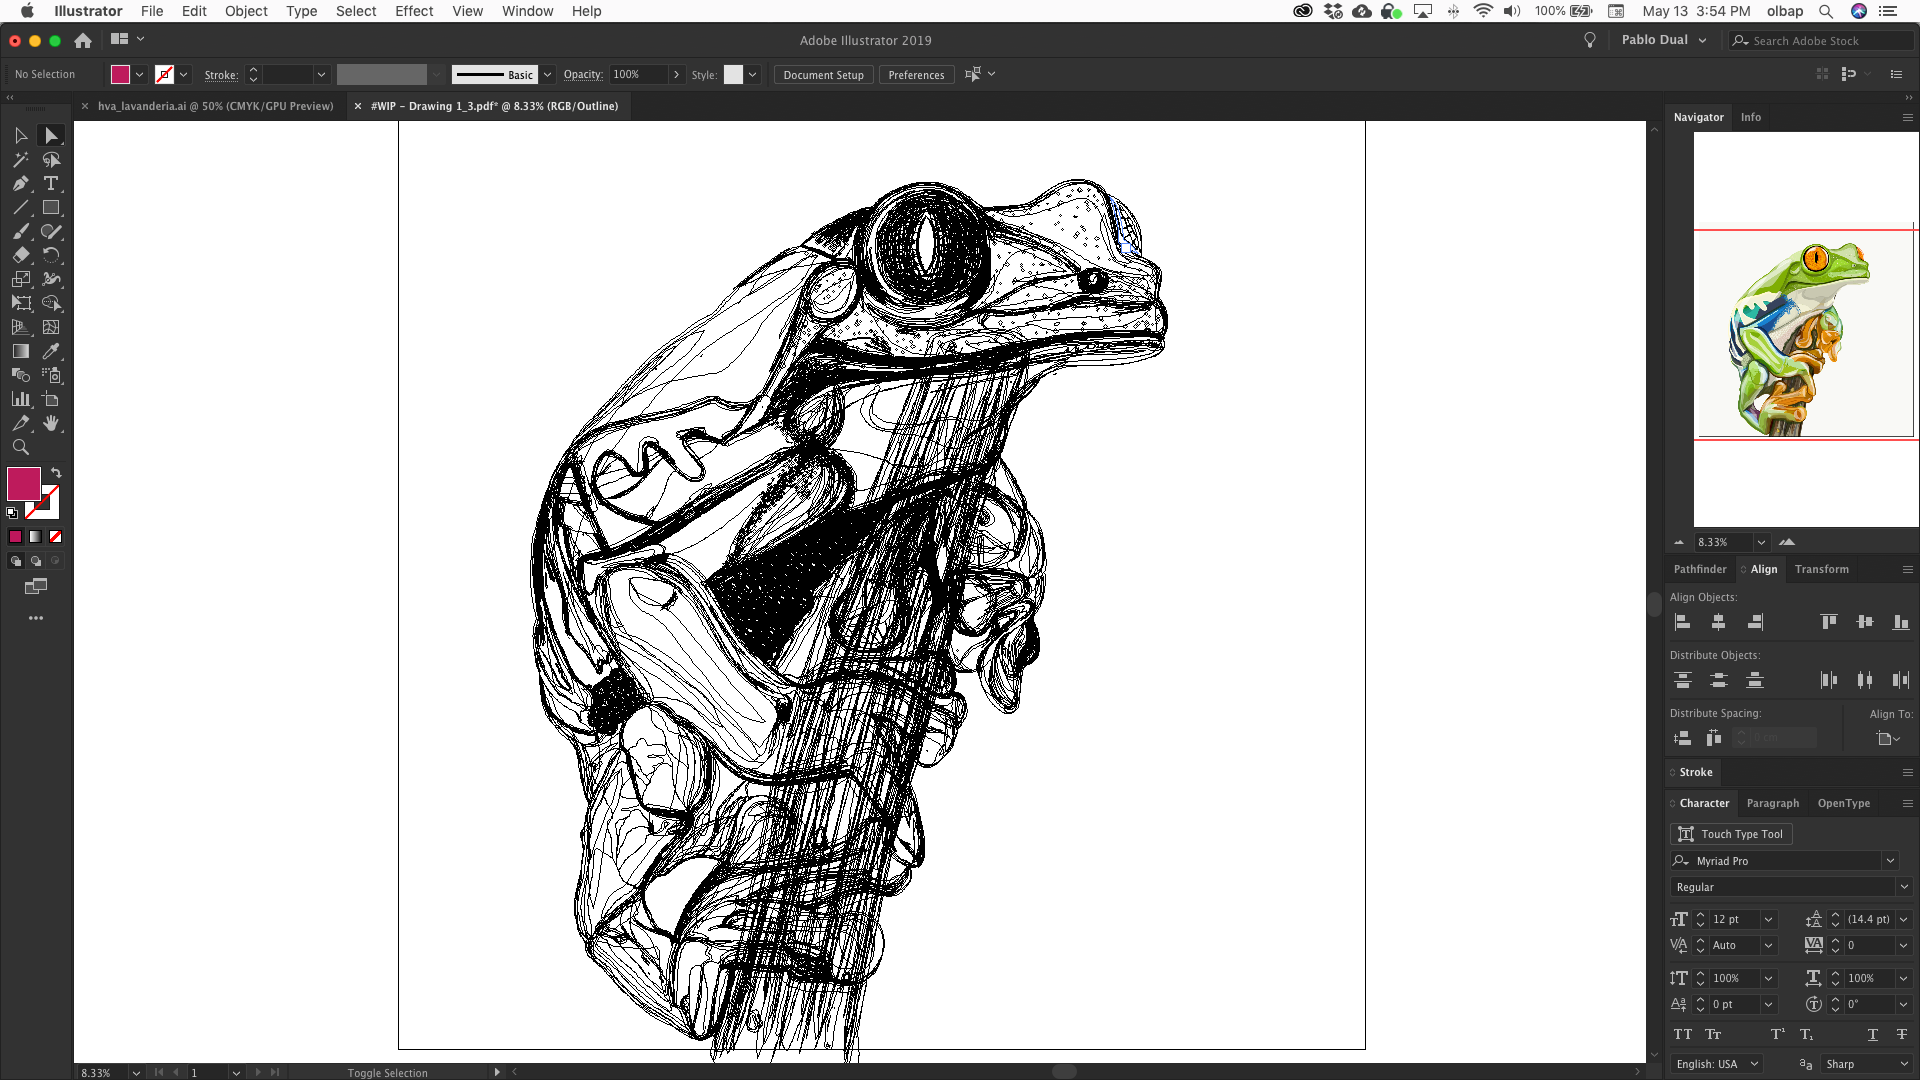Pick the Eyedropper tool
This screenshot has width=1920, height=1080.
[51, 351]
